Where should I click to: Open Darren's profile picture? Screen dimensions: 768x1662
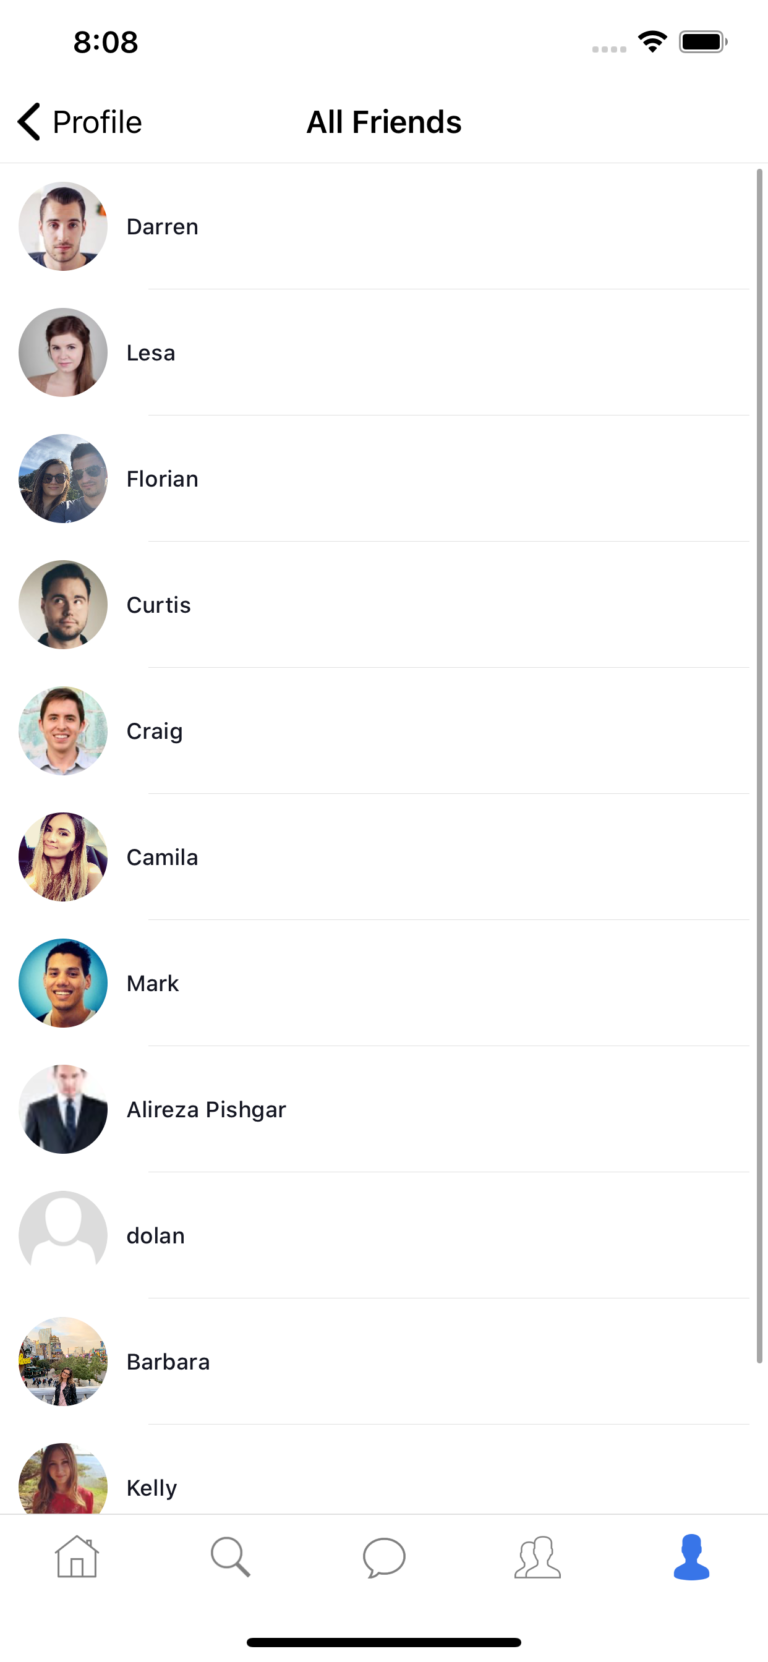[x=63, y=227]
